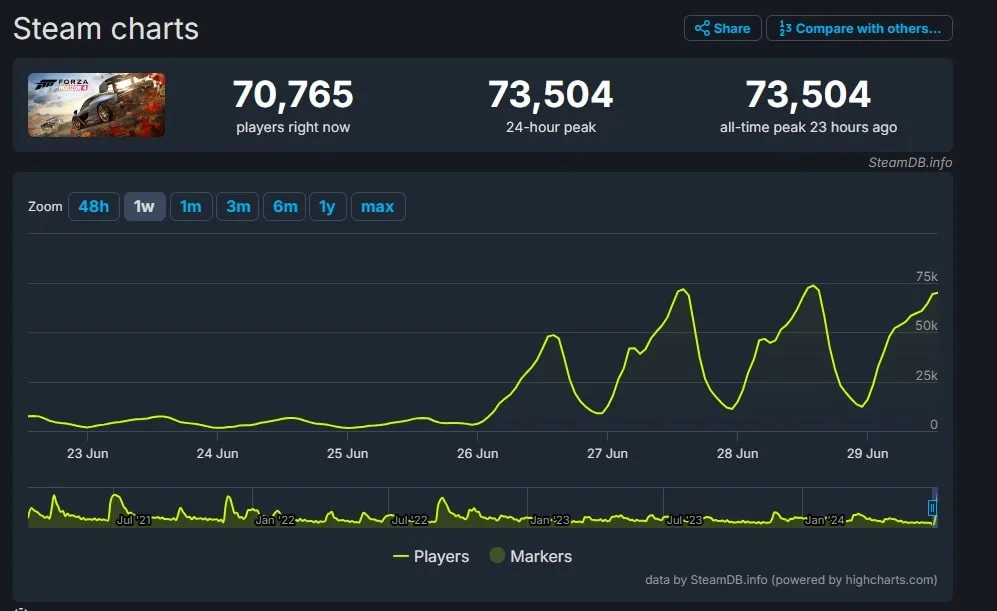The width and height of the screenshot is (997, 611).
Task: Select the 6m zoom range
Action: click(285, 207)
